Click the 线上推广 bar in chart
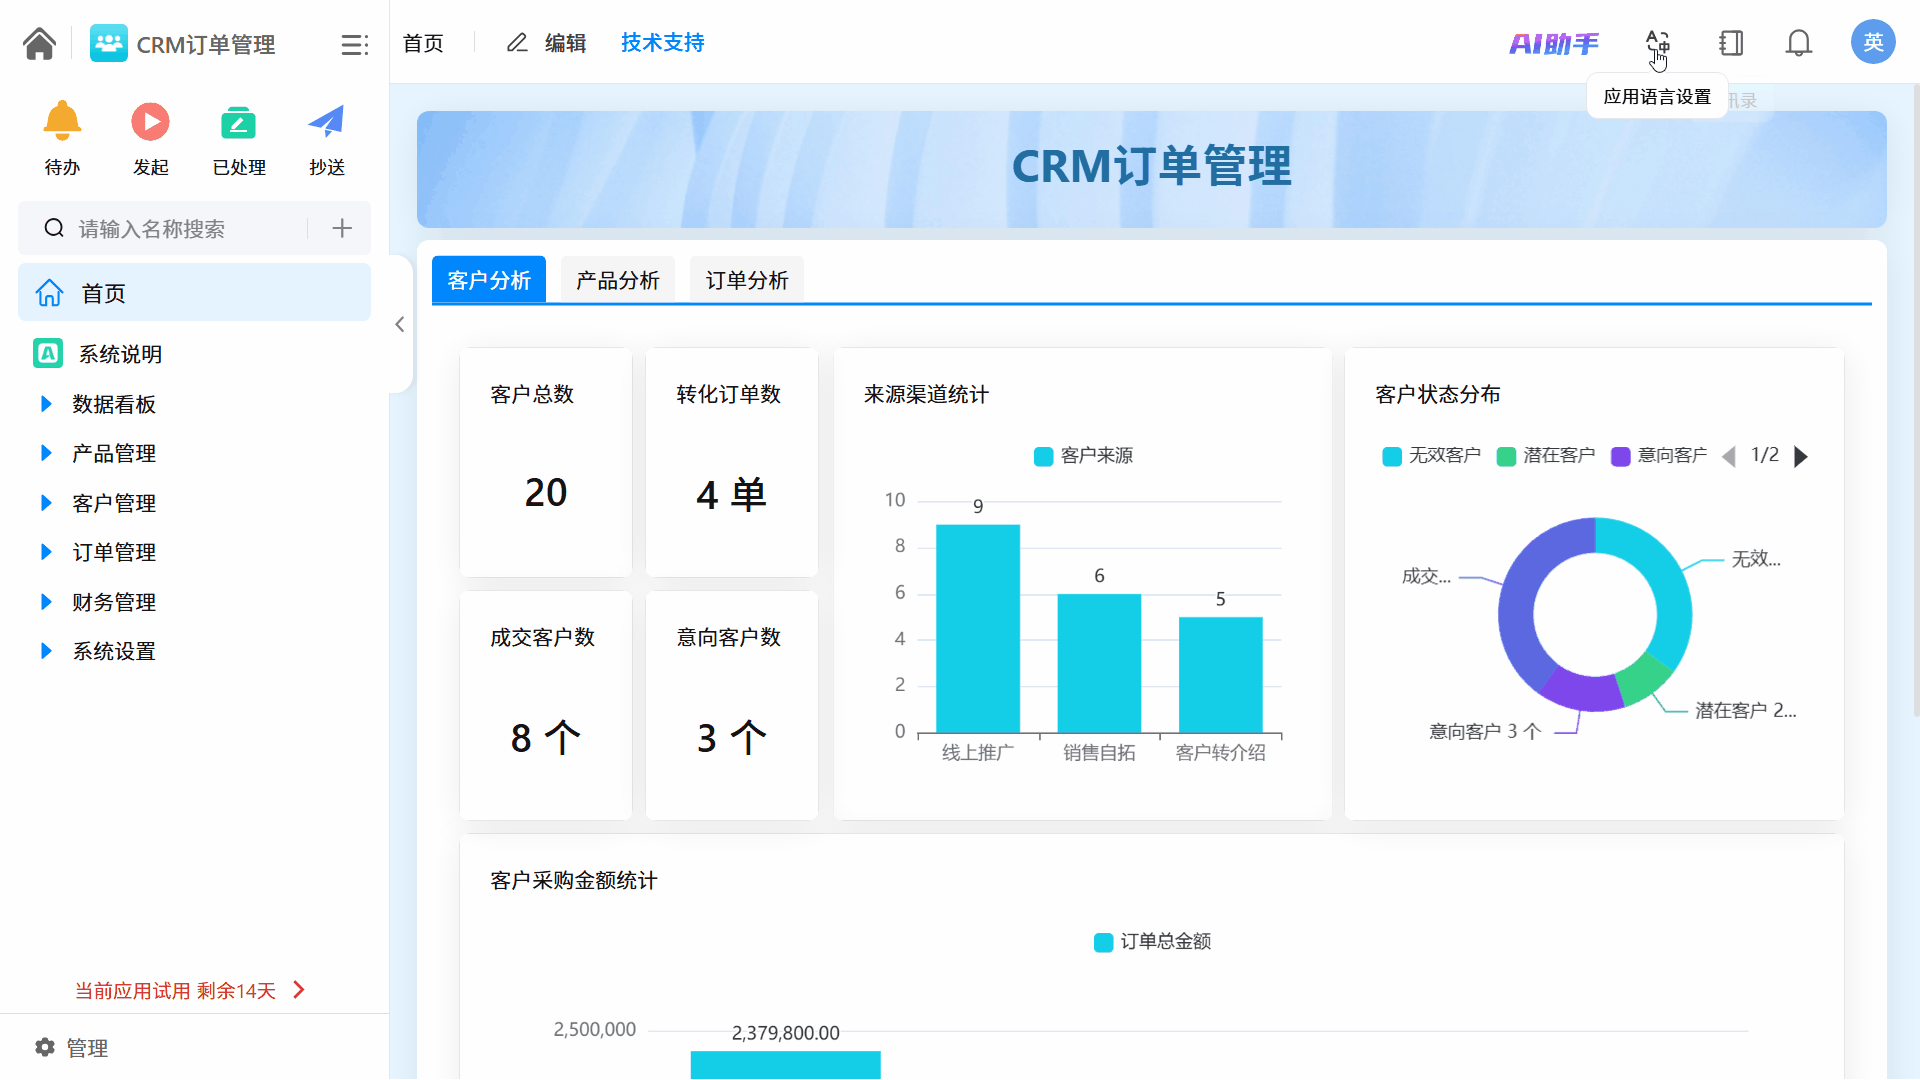 pos(978,628)
